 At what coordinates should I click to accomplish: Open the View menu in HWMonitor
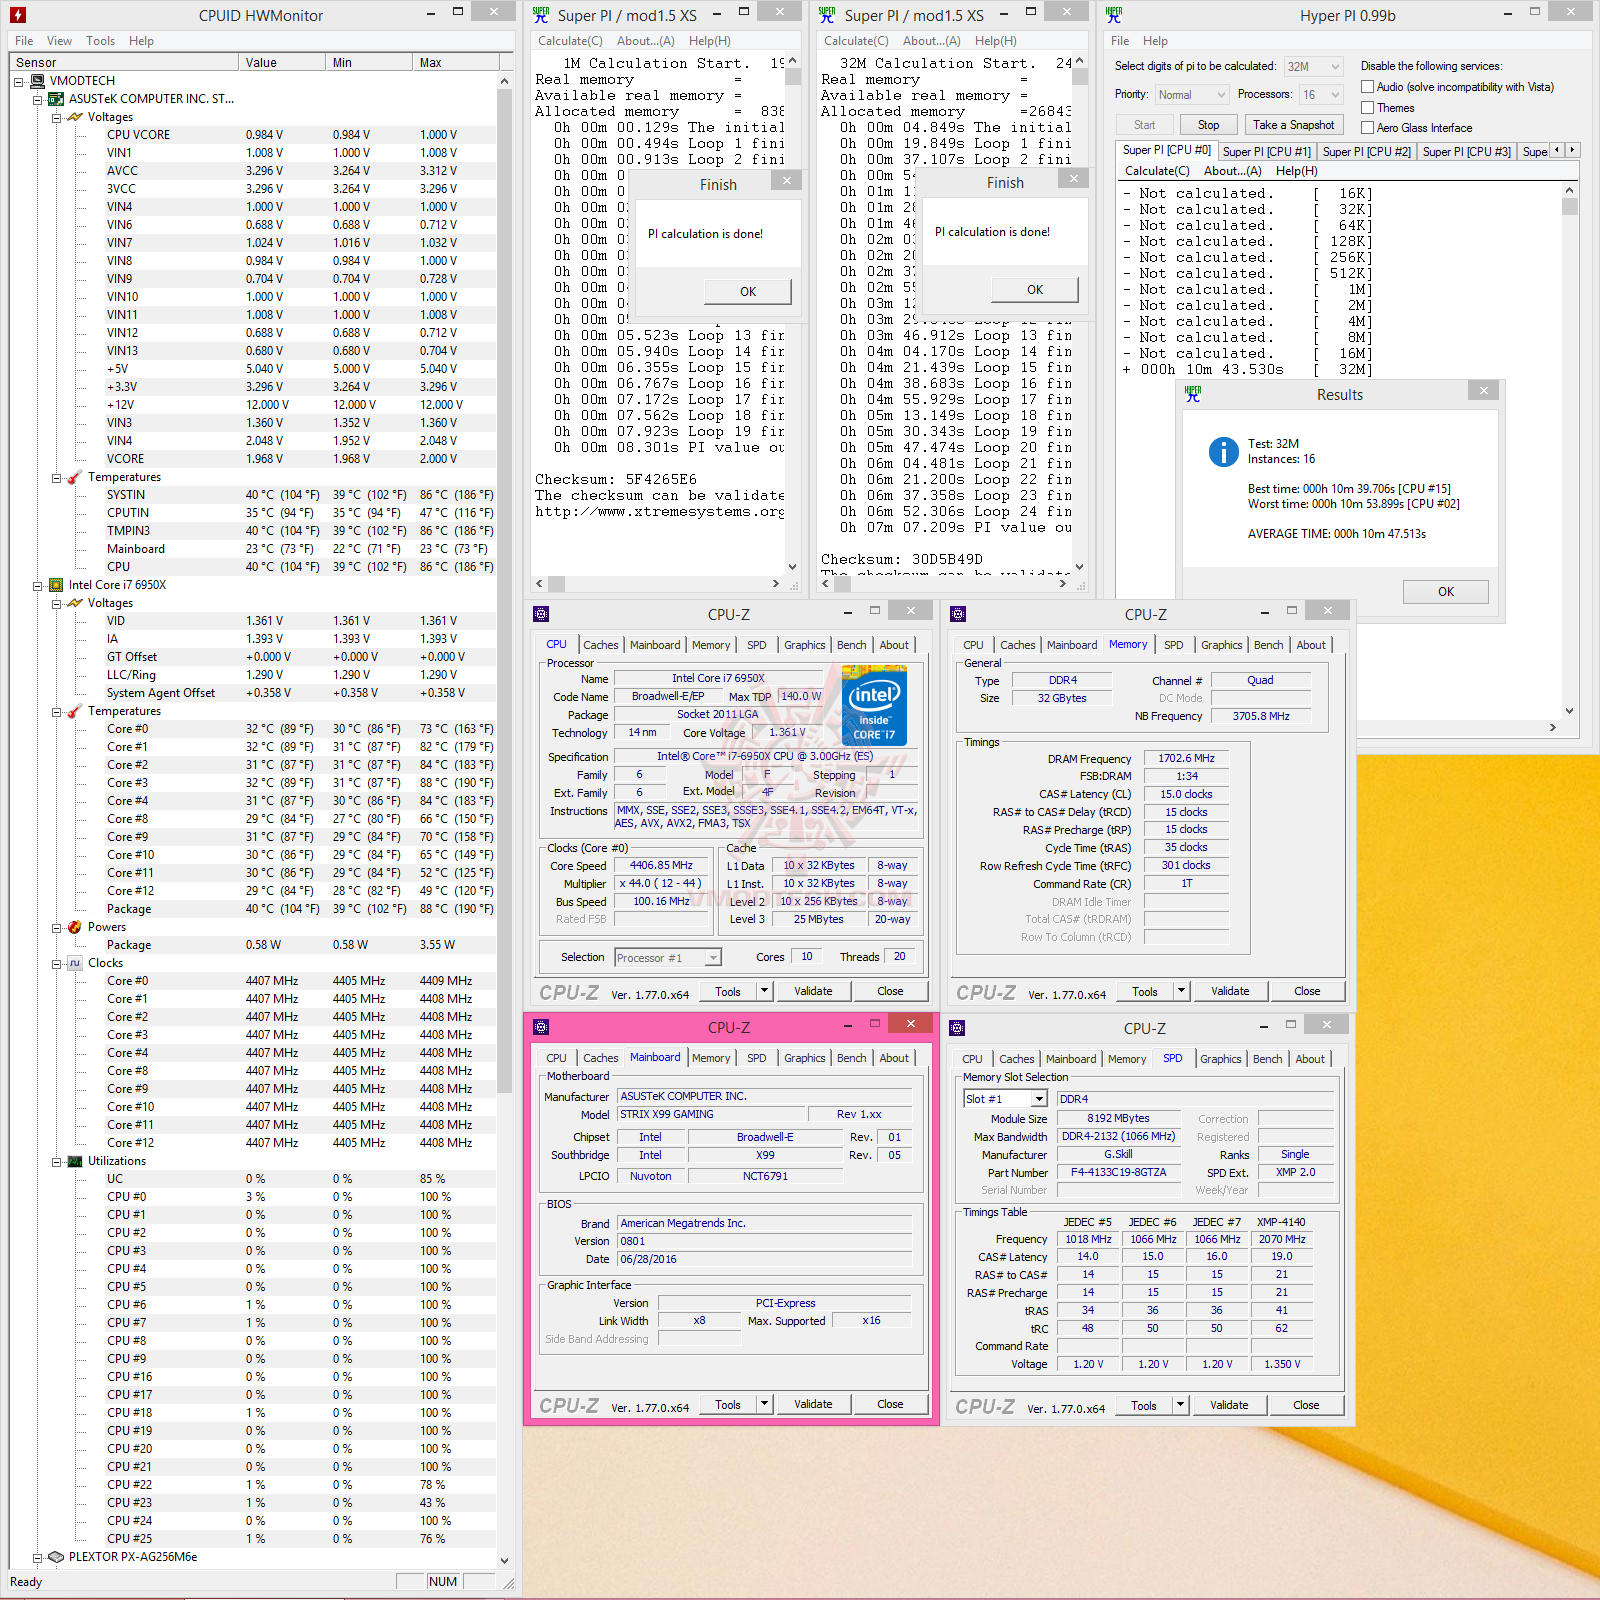[x=59, y=41]
